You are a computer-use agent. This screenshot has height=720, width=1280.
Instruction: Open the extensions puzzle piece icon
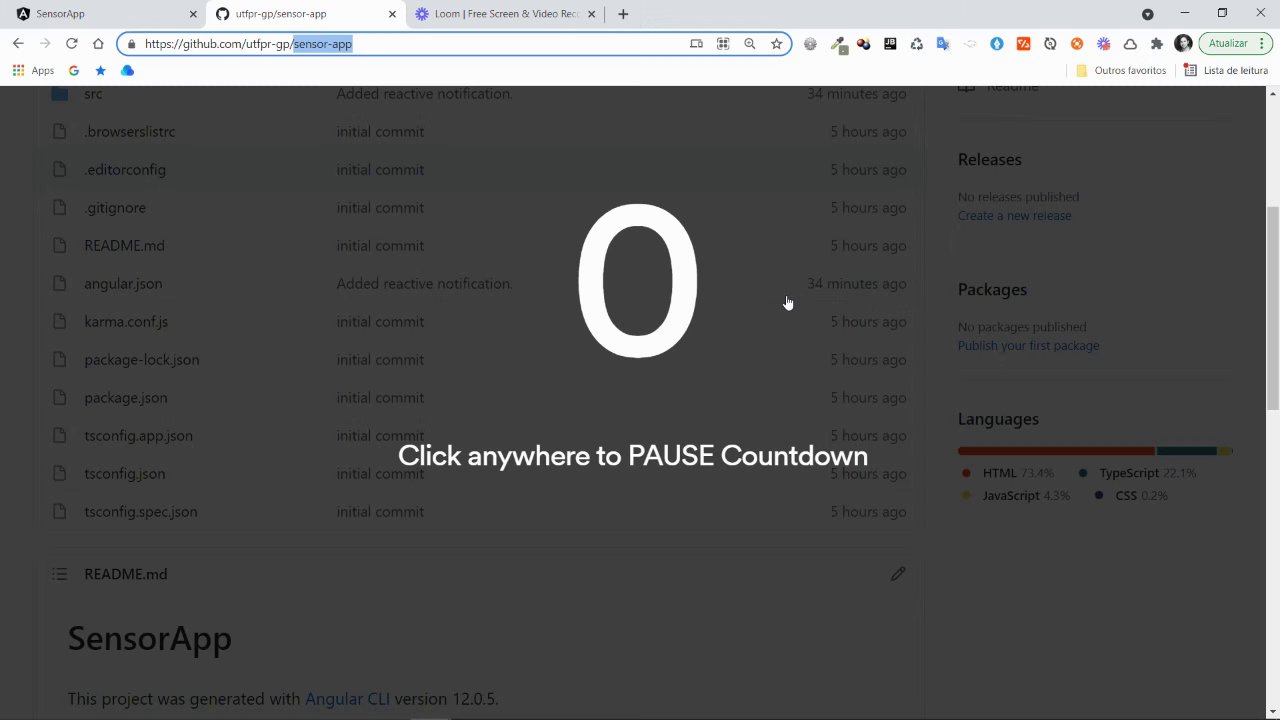click(1157, 44)
